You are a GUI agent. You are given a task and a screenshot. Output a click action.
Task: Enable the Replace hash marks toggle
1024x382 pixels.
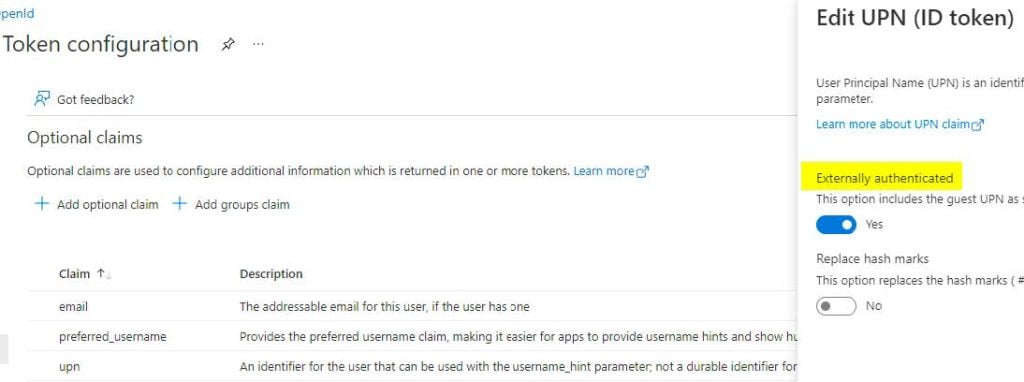[x=836, y=306]
